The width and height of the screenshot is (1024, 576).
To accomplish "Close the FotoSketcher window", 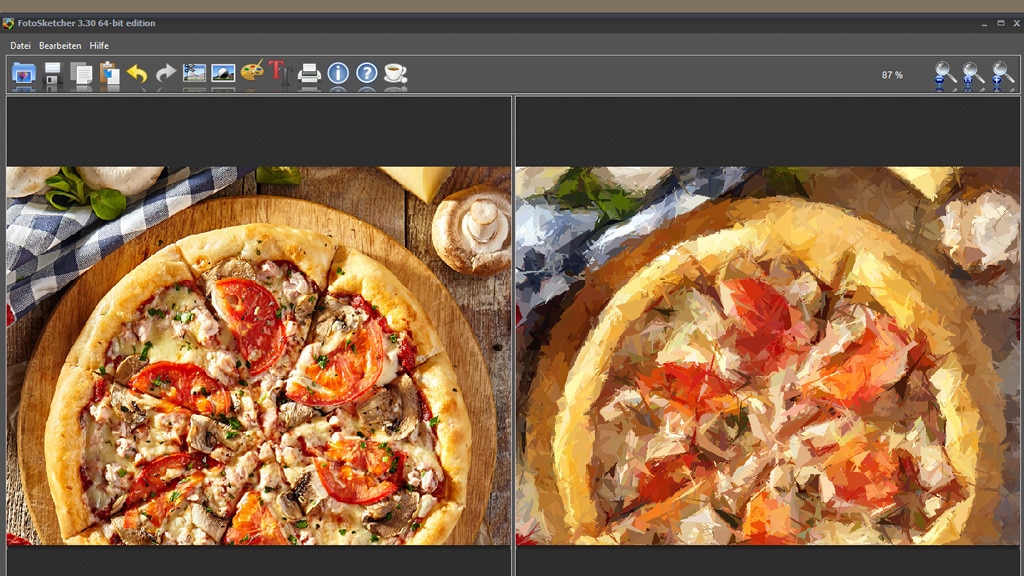I will 1017,23.
